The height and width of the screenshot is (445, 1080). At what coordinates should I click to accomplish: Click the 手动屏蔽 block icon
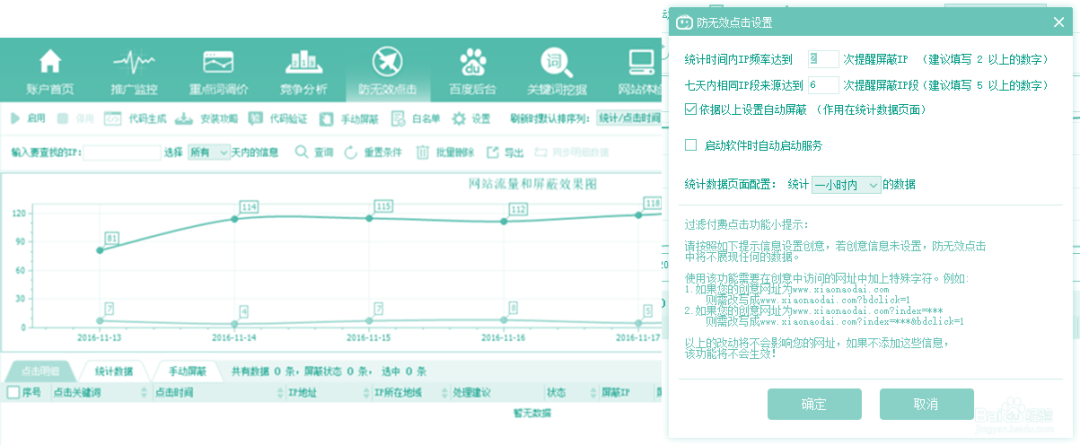[x=326, y=119]
